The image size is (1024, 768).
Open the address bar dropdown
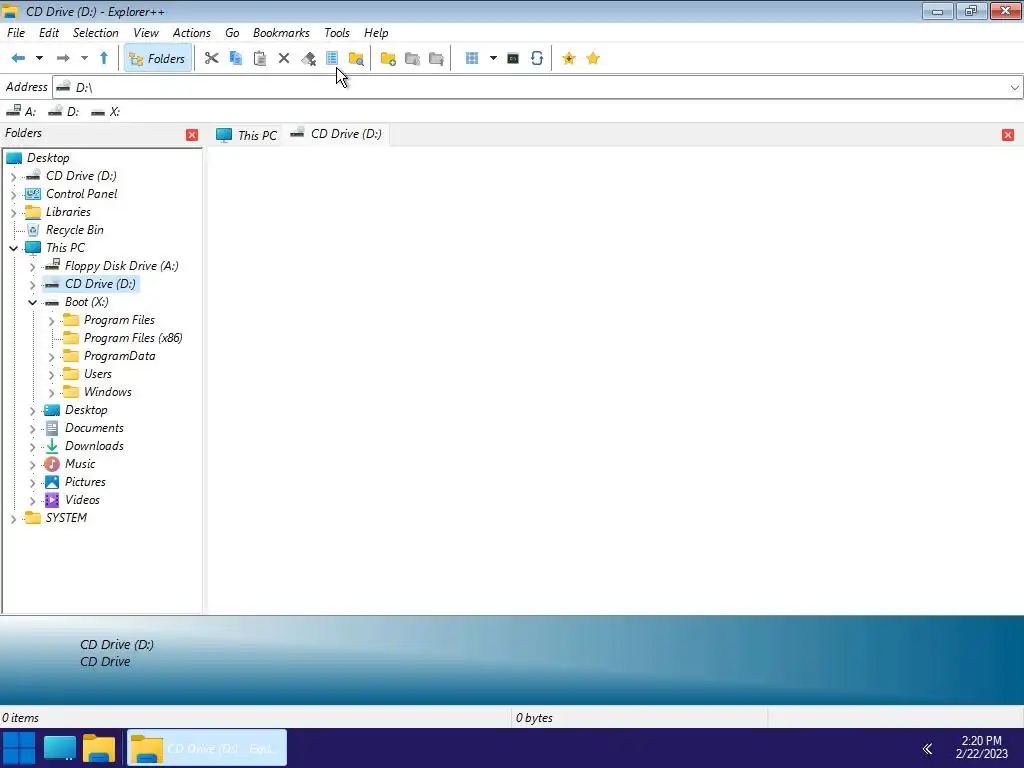point(1014,88)
